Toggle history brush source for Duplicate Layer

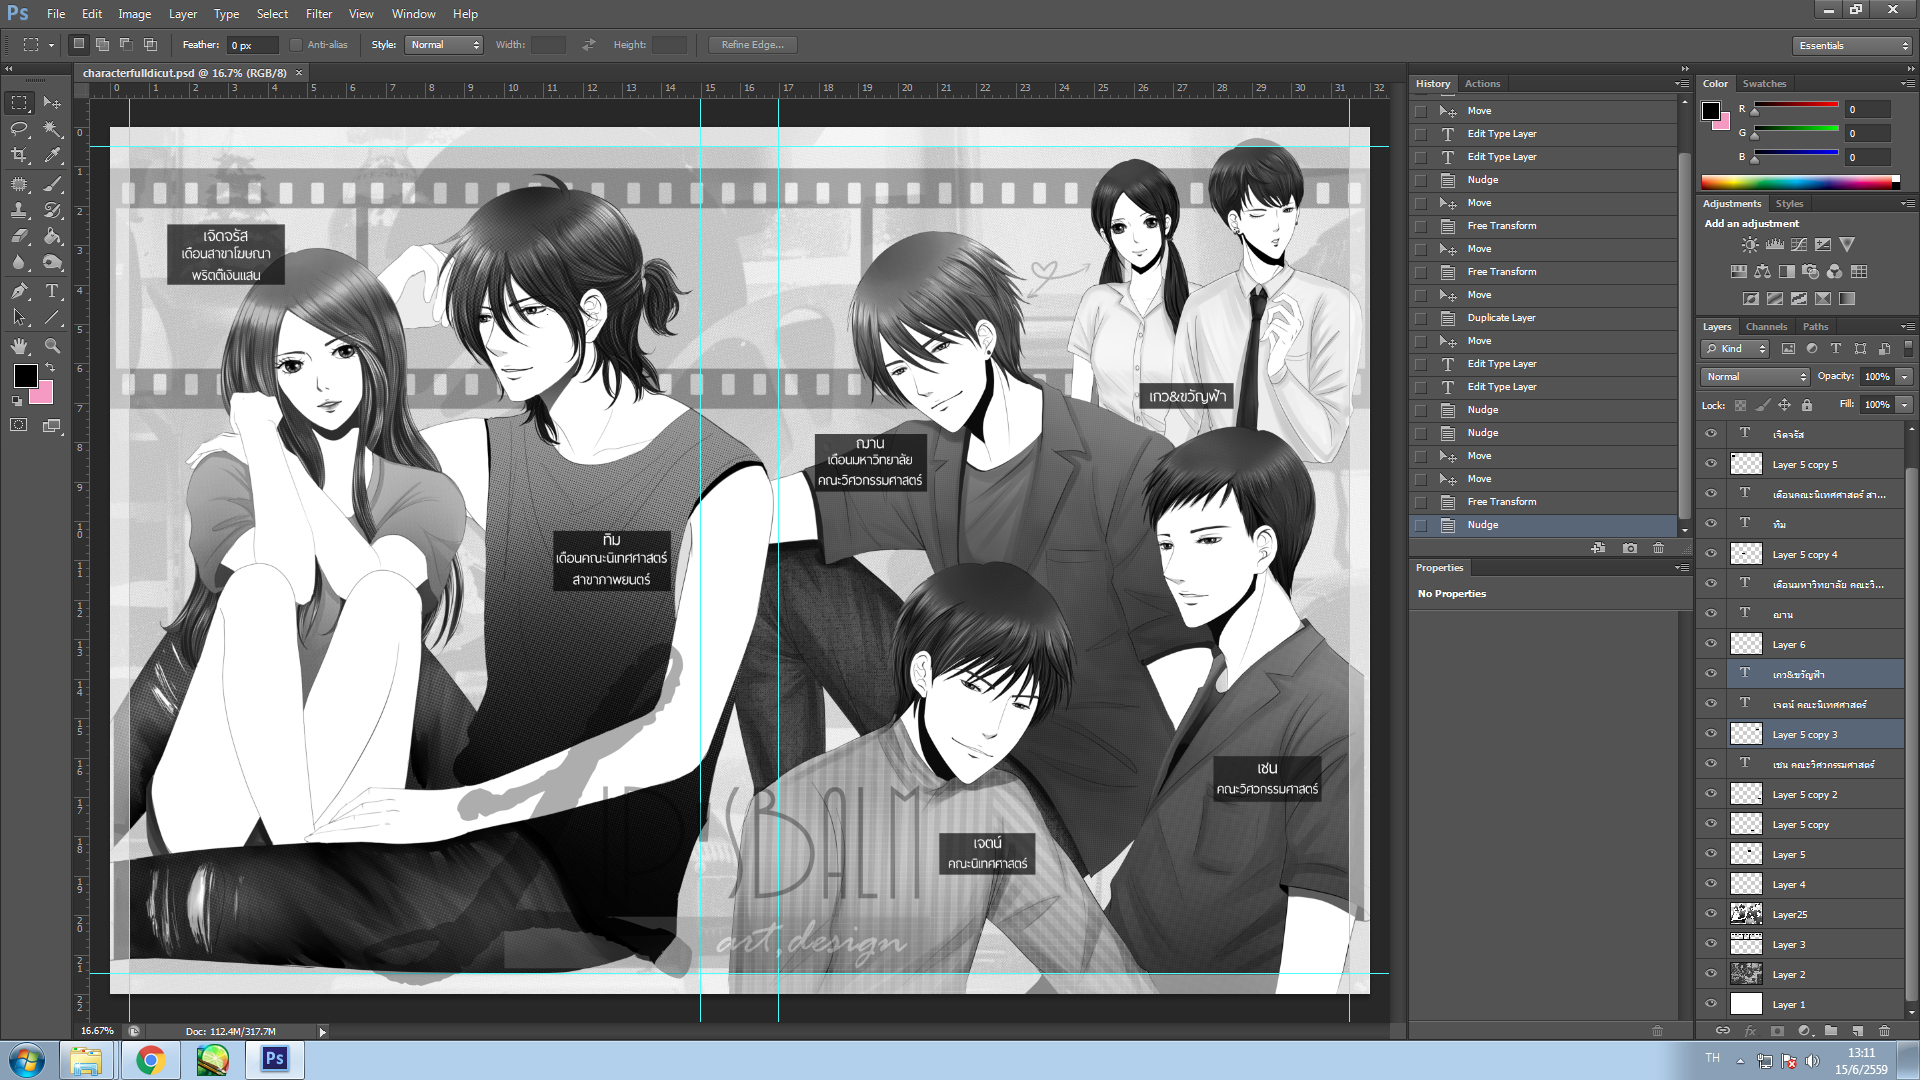pyautogui.click(x=1420, y=318)
